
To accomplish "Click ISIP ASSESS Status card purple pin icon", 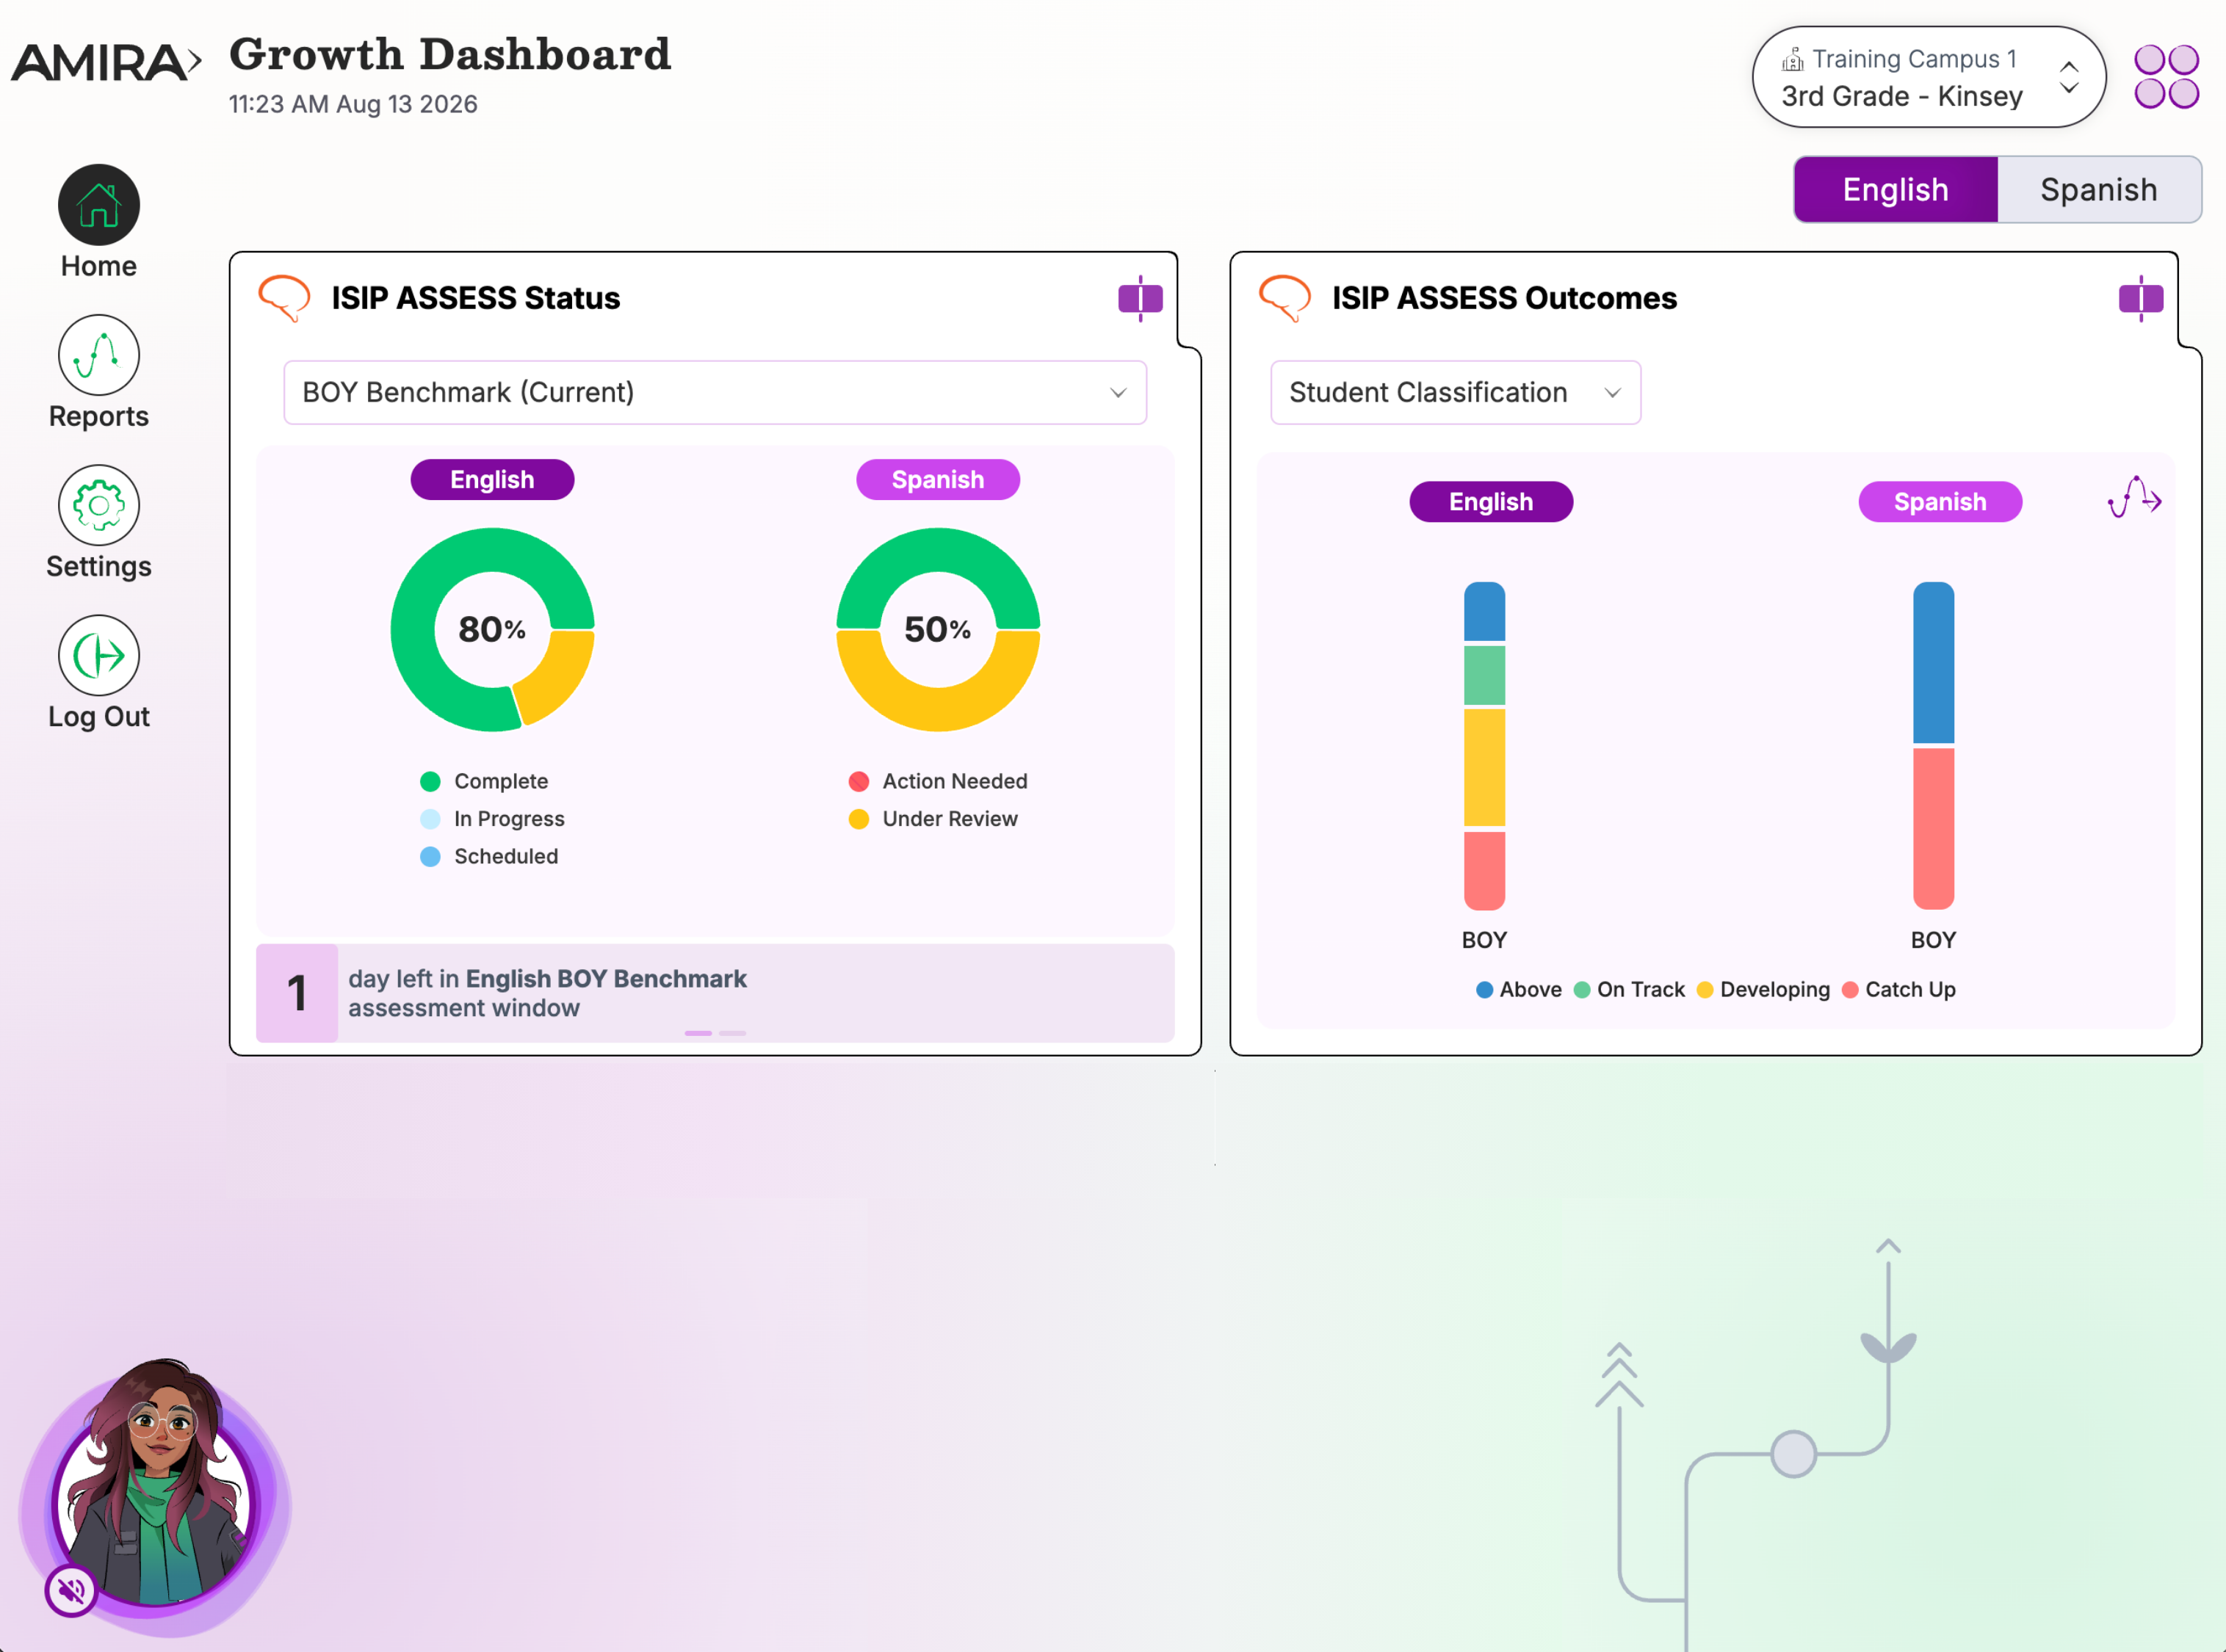I will coord(1140,298).
